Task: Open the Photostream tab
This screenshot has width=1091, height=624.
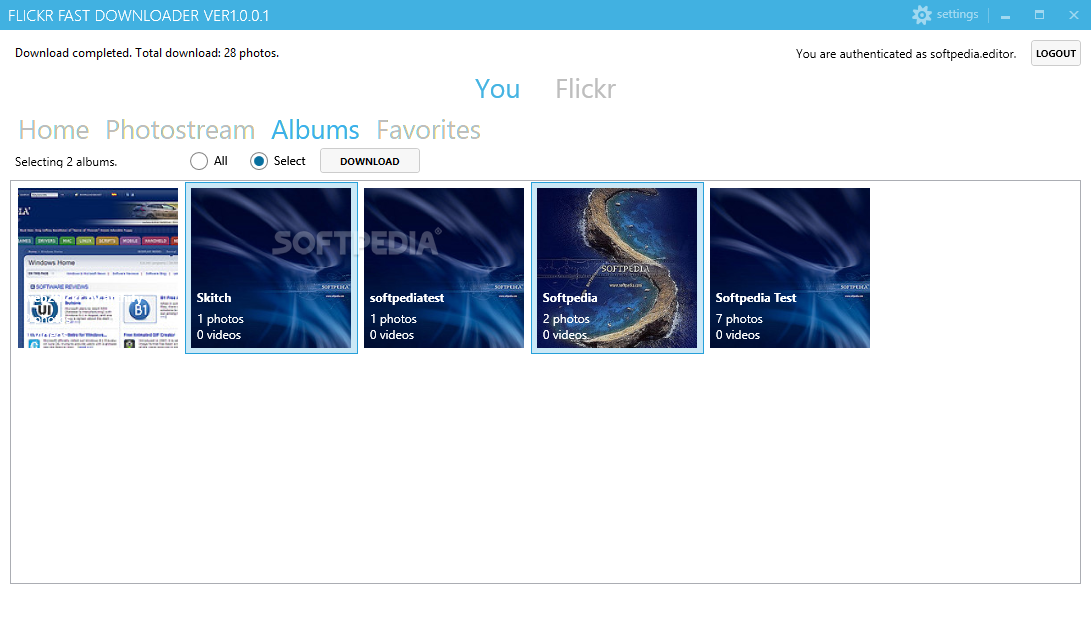Action: [180, 130]
